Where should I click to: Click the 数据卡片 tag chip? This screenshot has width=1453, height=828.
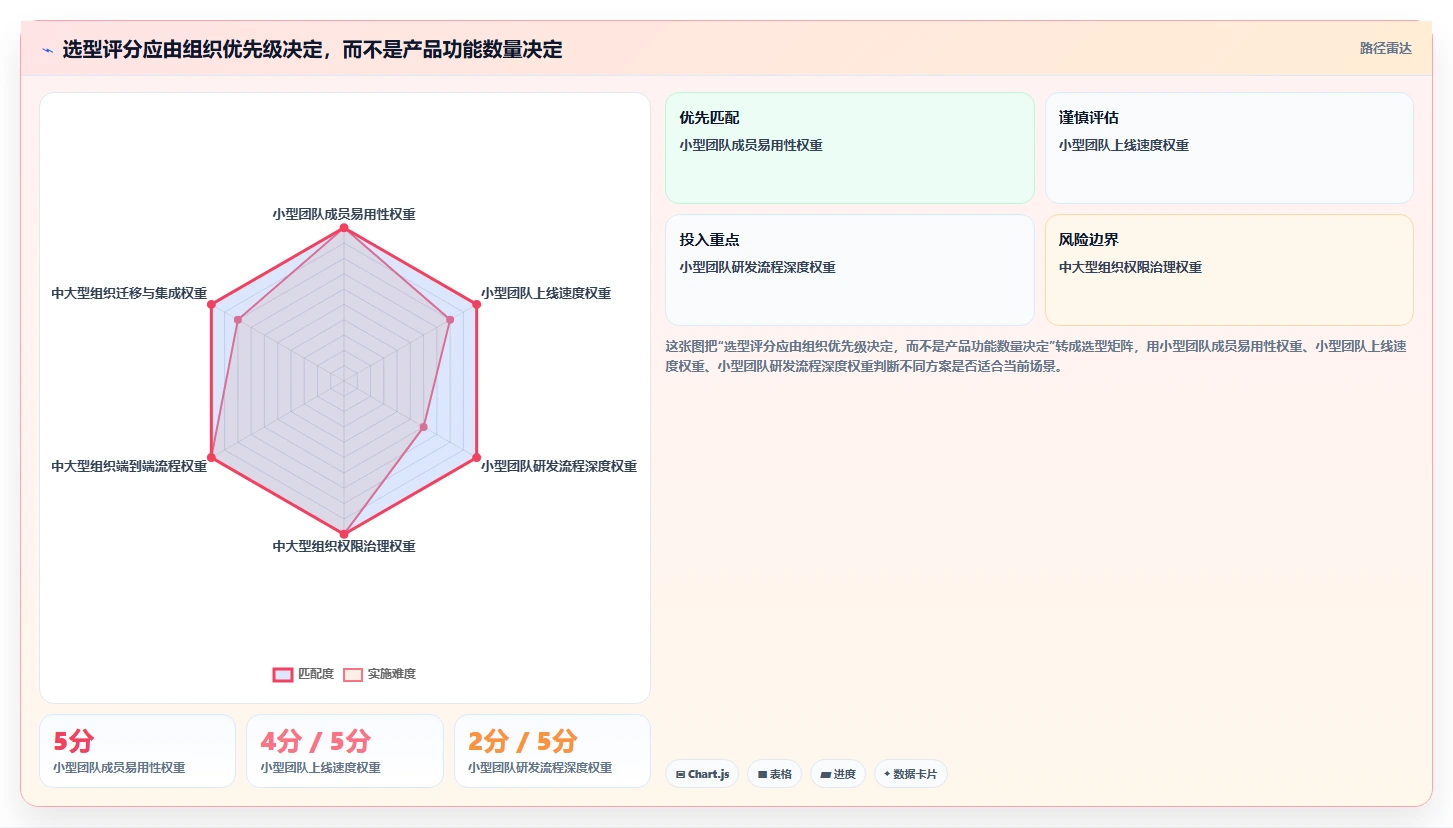point(911,774)
